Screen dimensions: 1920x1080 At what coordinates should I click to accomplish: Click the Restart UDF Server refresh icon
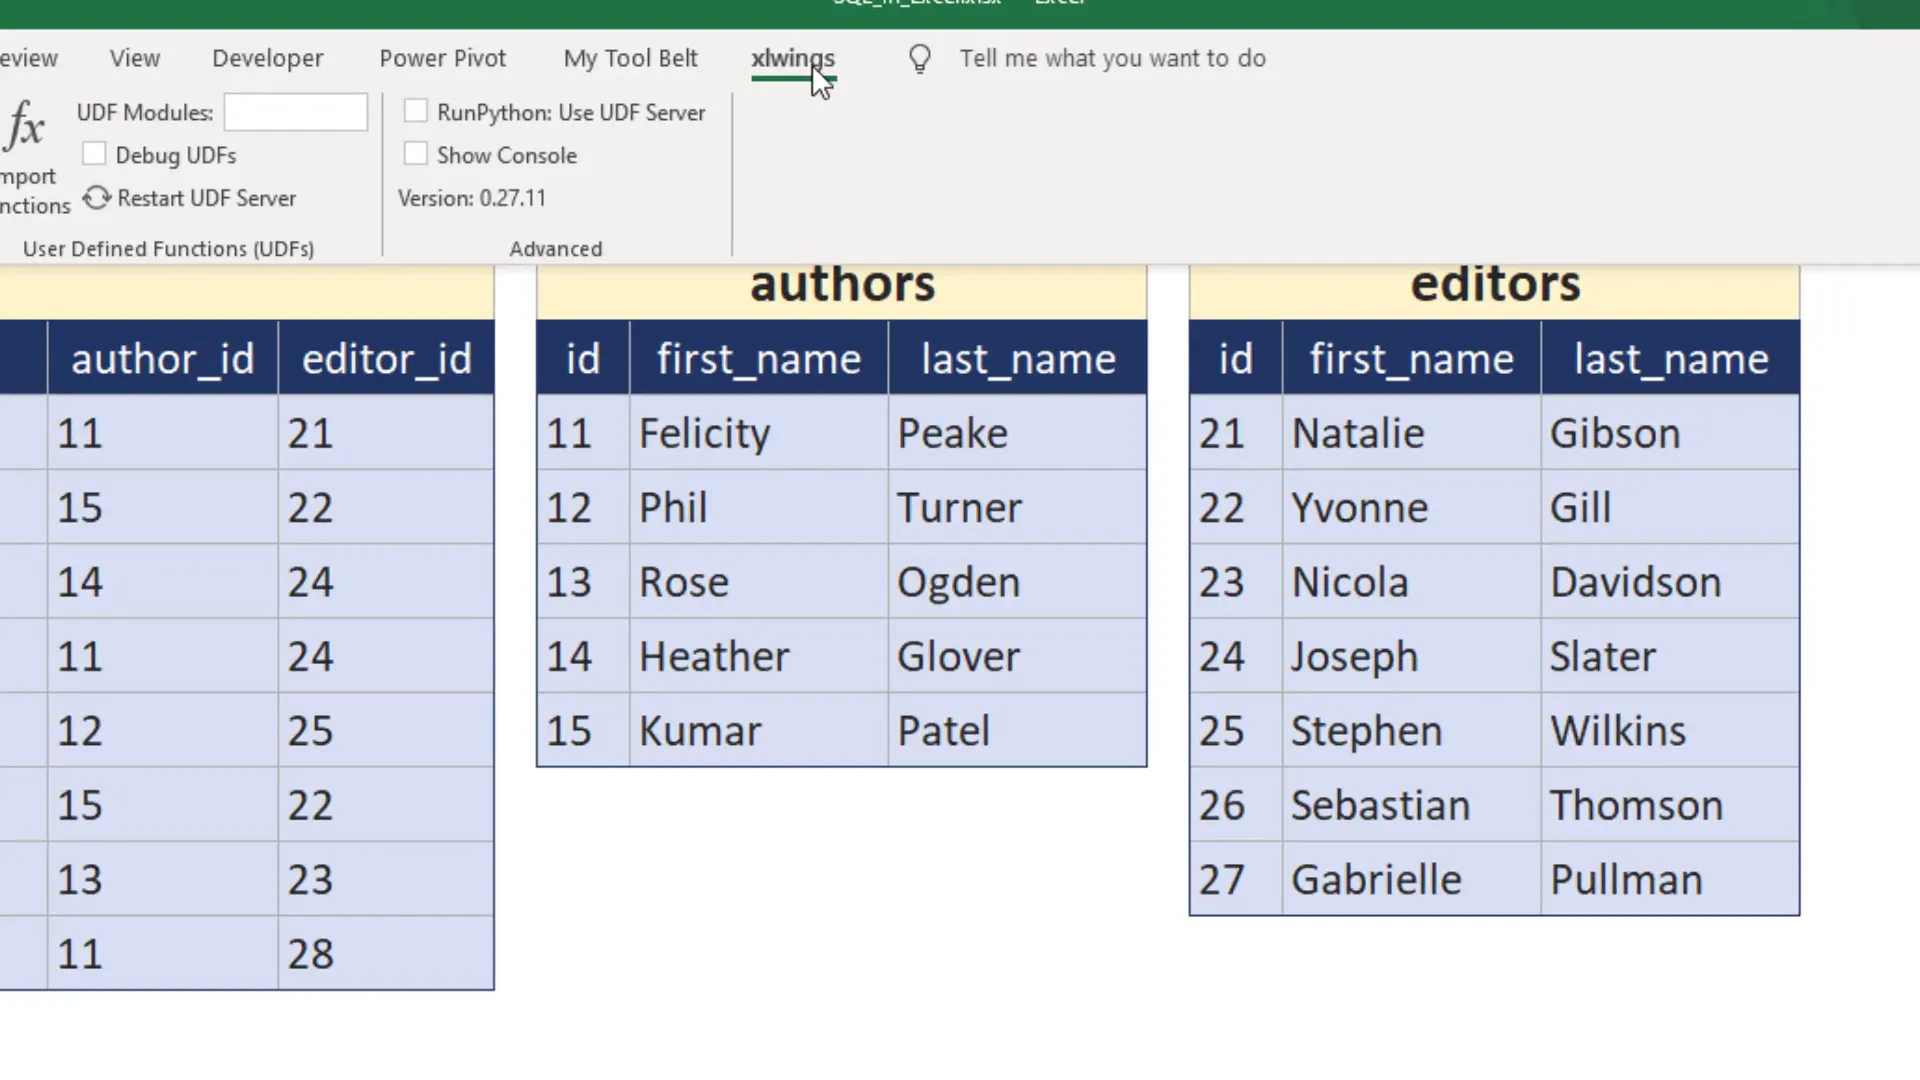(97, 198)
